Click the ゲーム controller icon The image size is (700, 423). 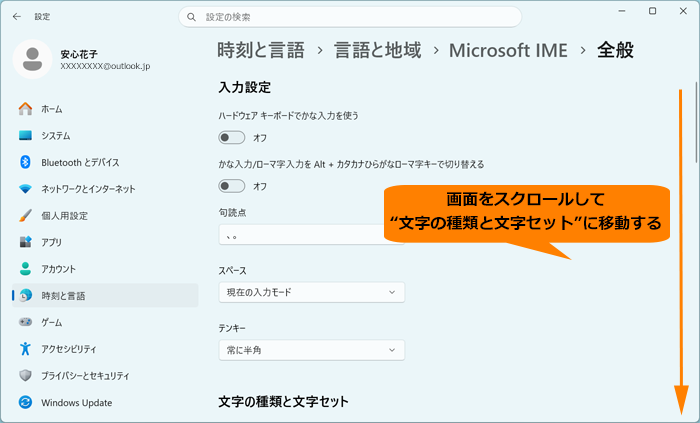[x=25, y=322]
